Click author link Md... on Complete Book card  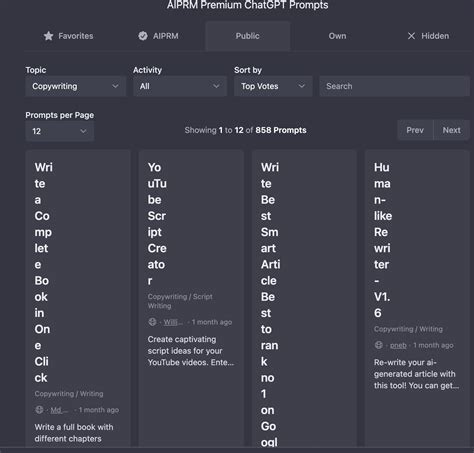pyautogui.click(x=59, y=410)
